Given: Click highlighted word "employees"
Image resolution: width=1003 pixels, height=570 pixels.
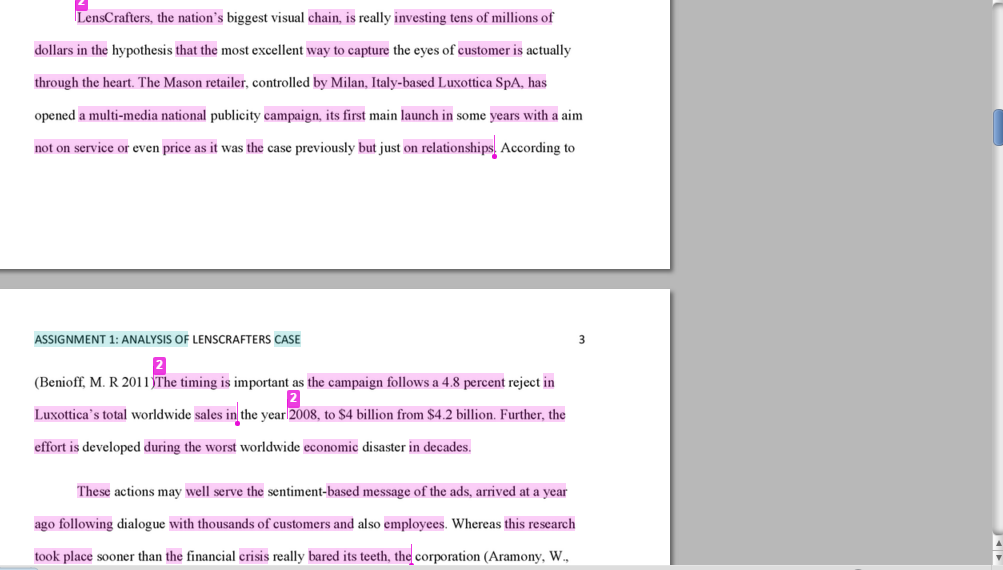Looking at the screenshot, I should 414,524.
